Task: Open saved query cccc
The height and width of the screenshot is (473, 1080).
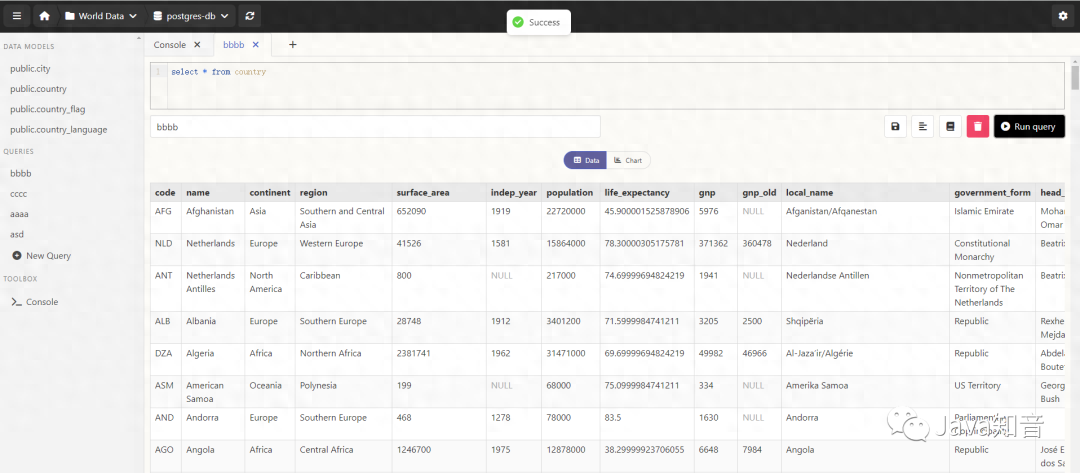Action: (x=19, y=194)
